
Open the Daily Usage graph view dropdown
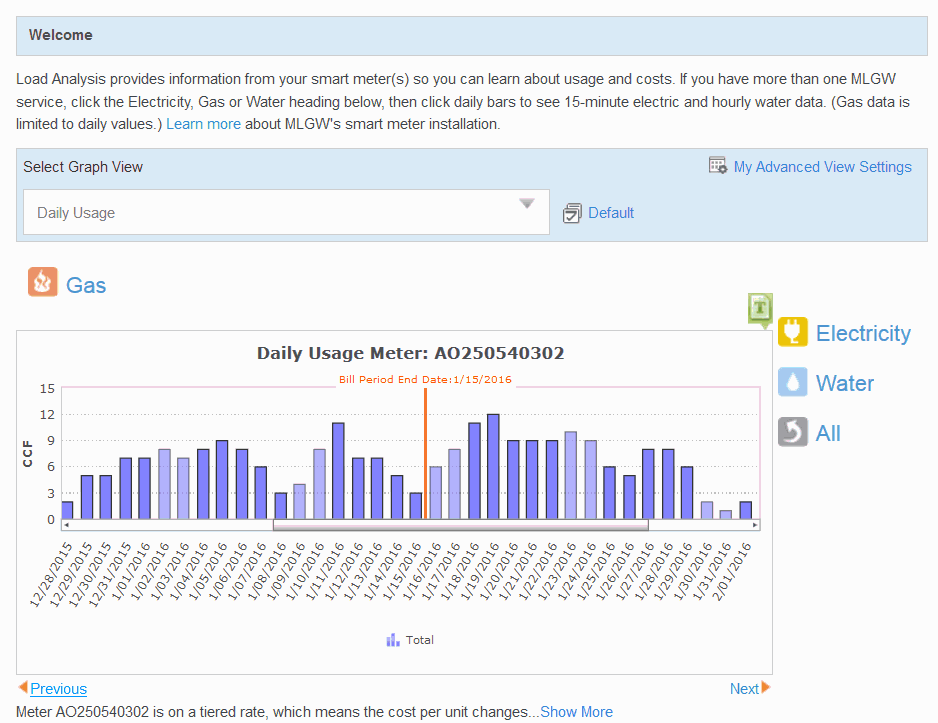(x=286, y=212)
